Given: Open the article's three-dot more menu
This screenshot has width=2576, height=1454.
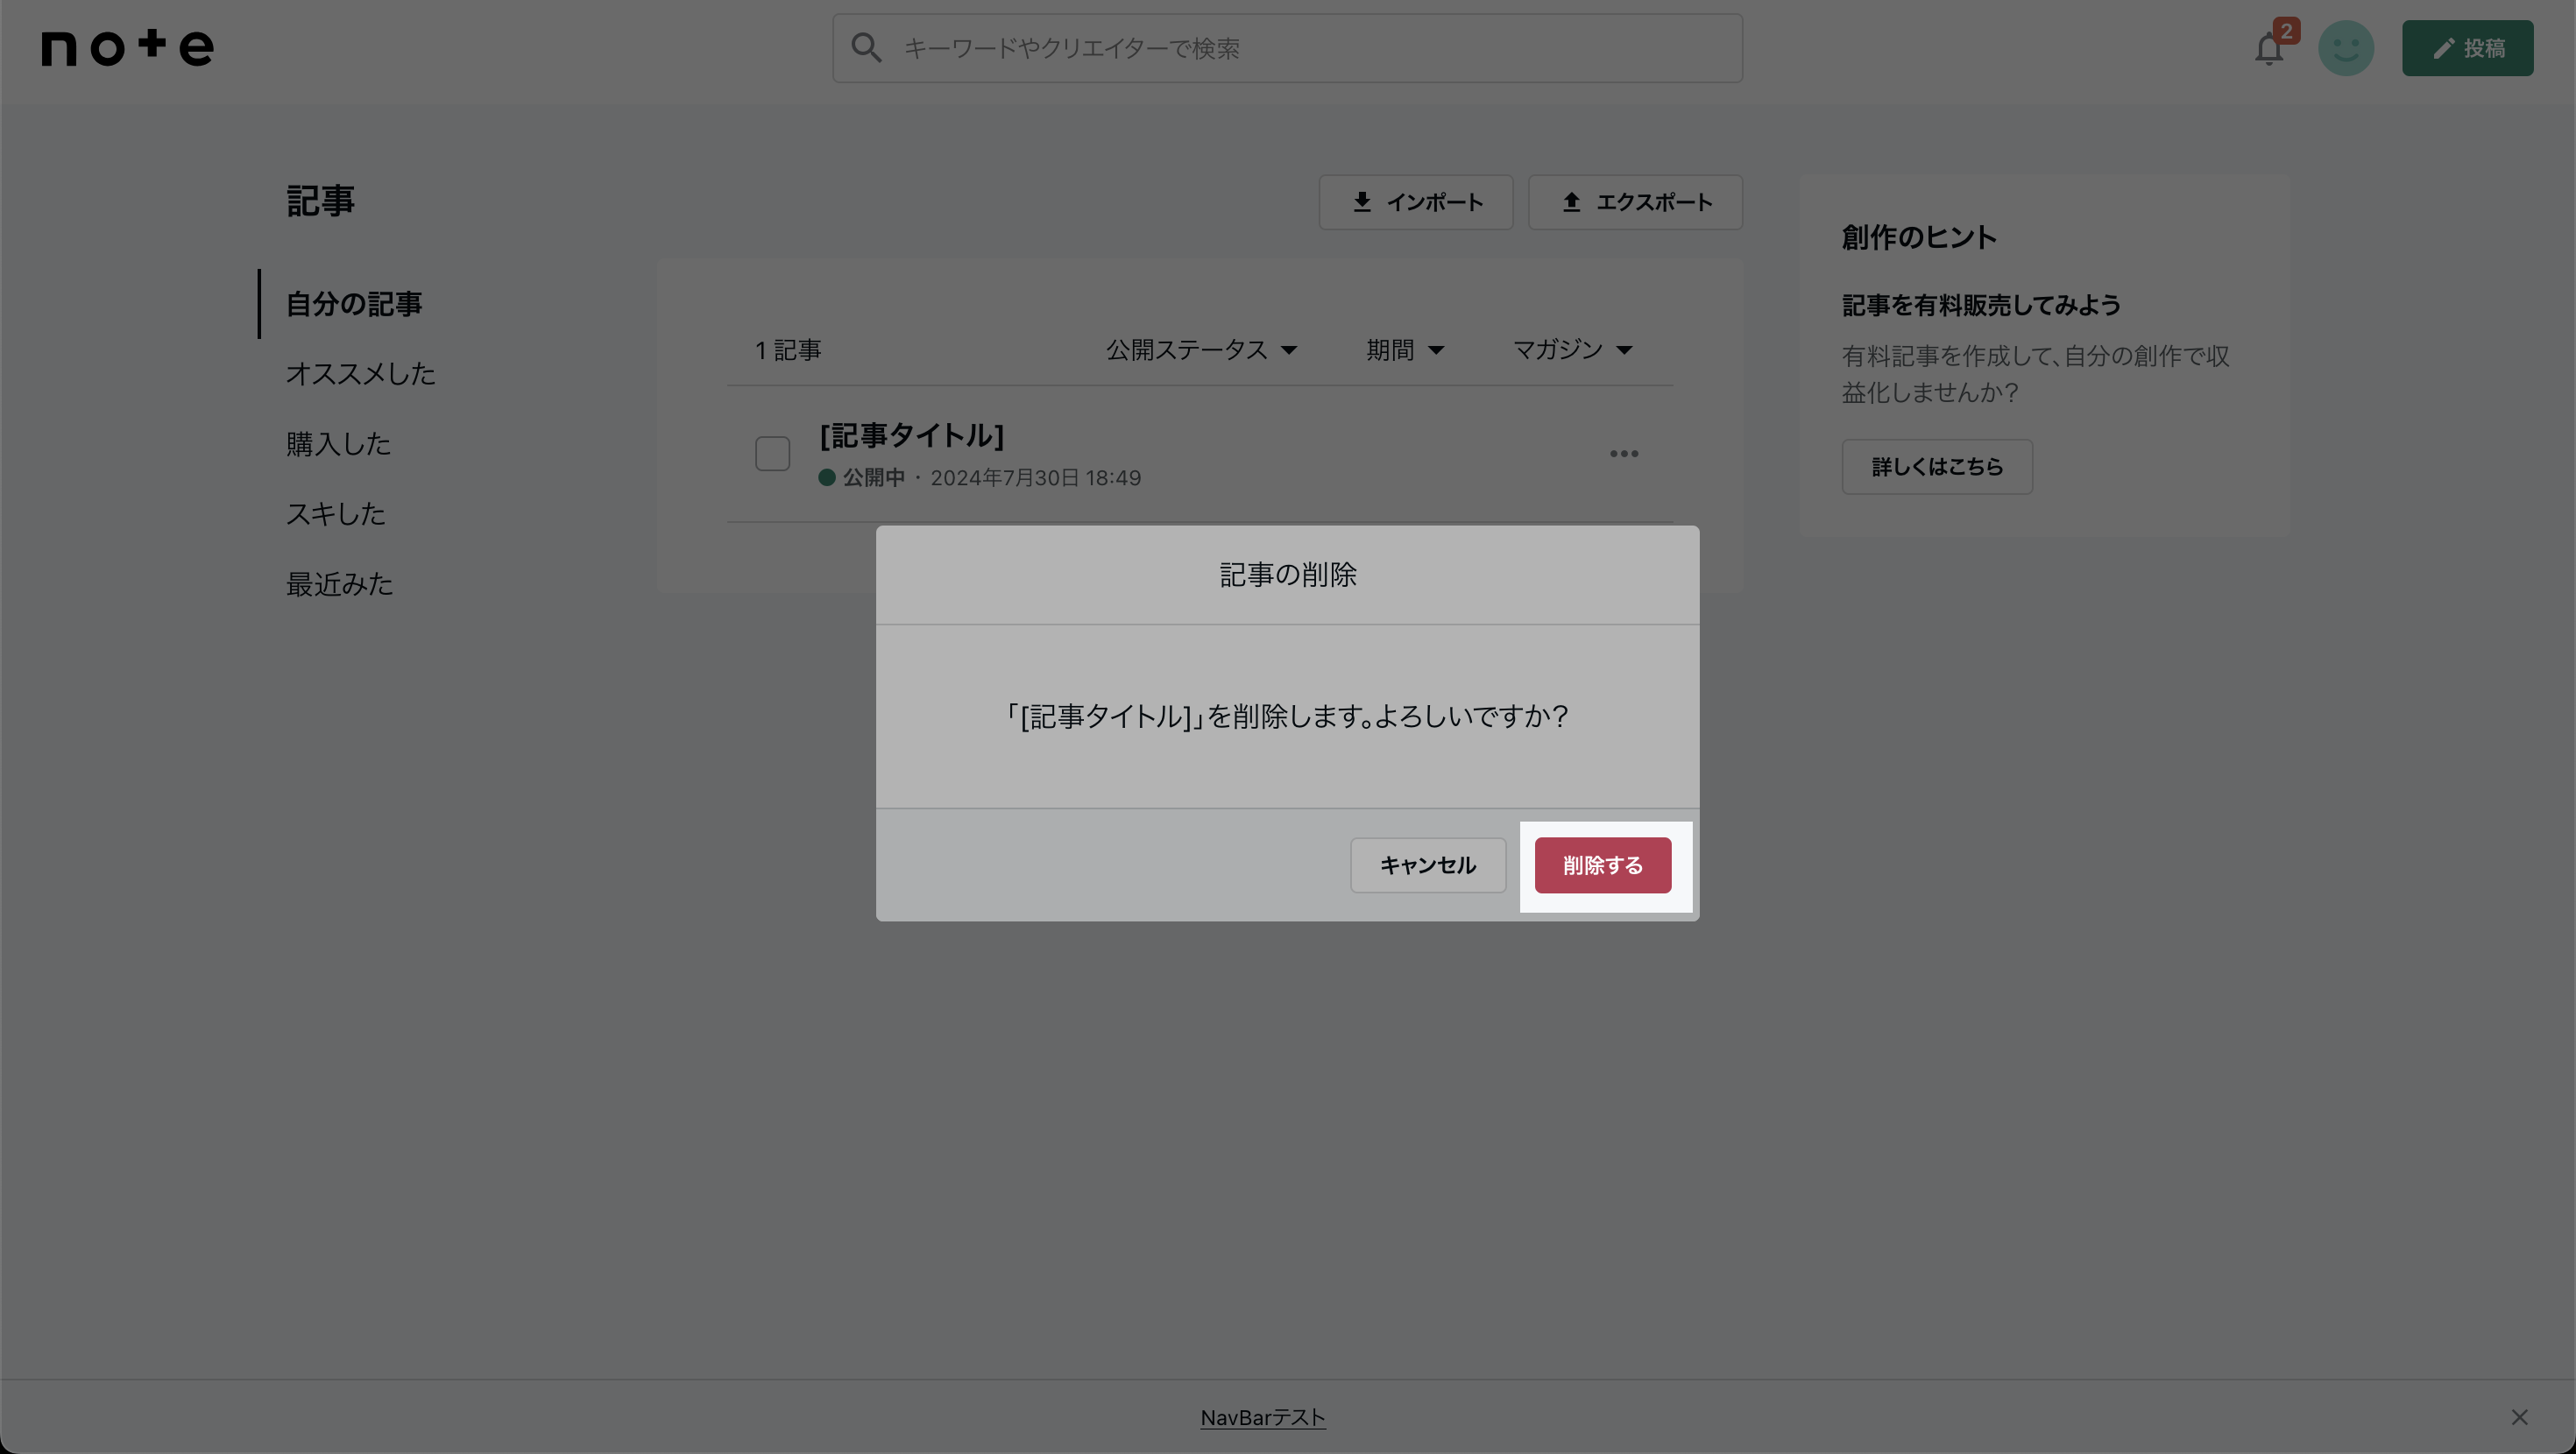Looking at the screenshot, I should (x=1623, y=454).
